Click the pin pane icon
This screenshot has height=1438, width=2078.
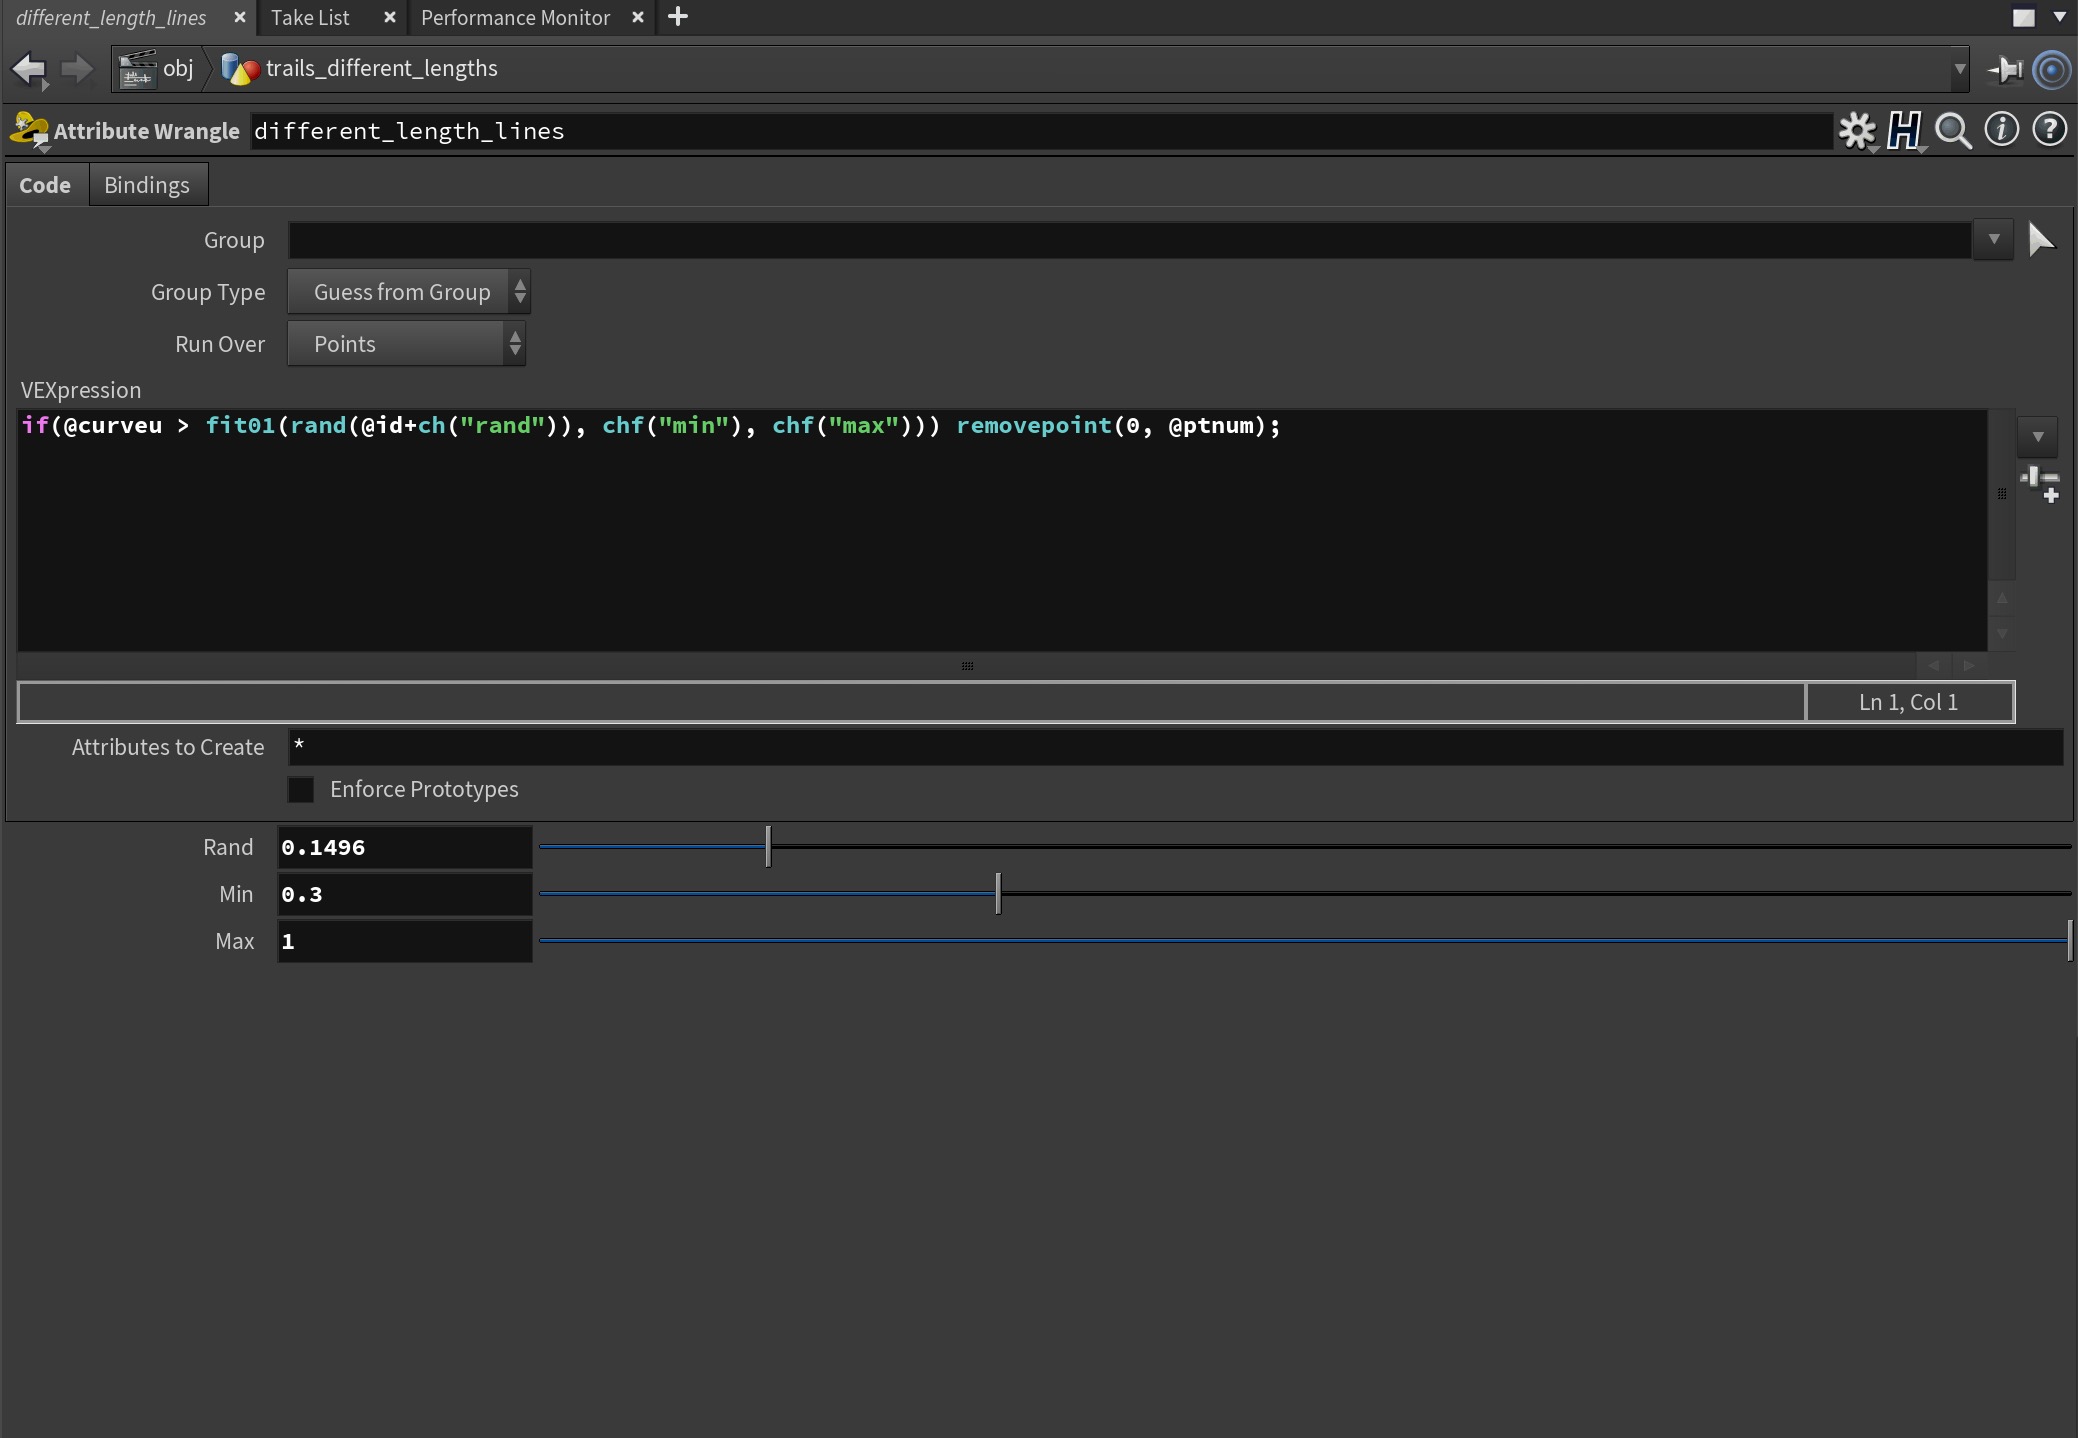pos(2004,69)
